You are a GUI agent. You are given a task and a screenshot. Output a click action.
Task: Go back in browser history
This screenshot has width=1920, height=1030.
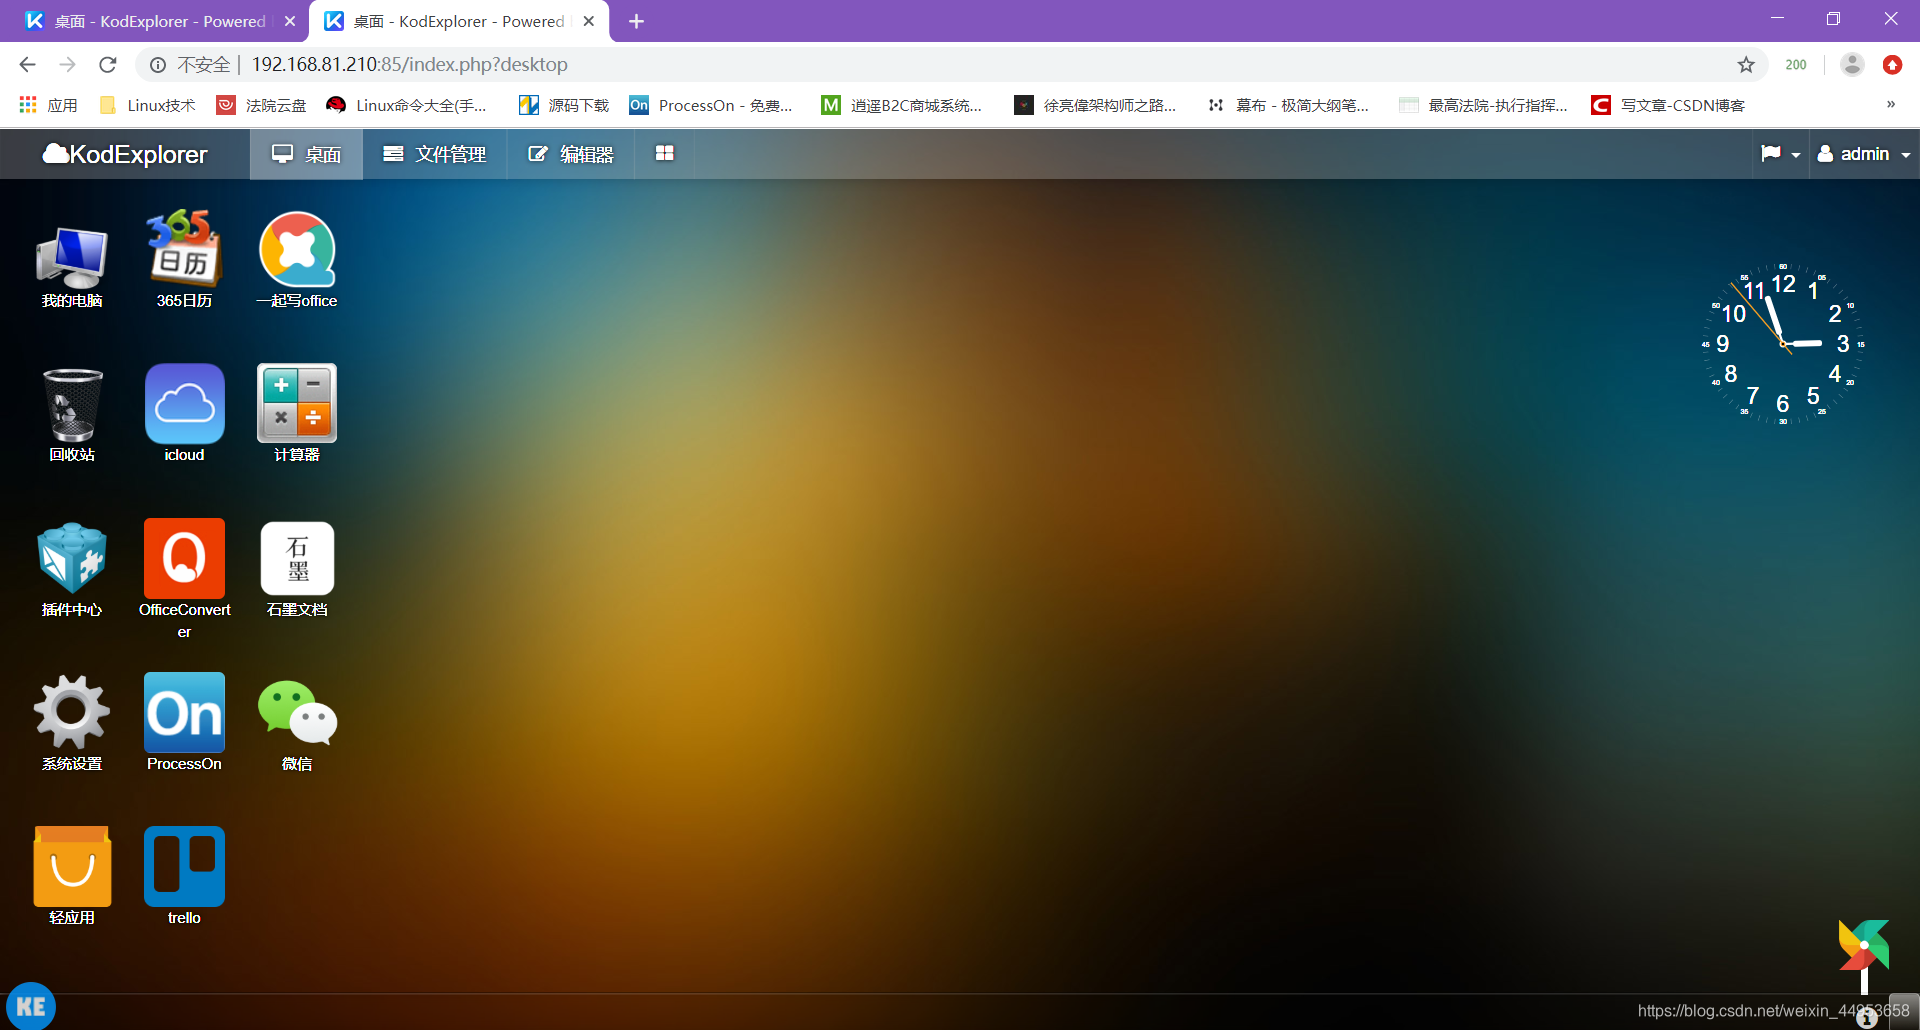(27, 64)
